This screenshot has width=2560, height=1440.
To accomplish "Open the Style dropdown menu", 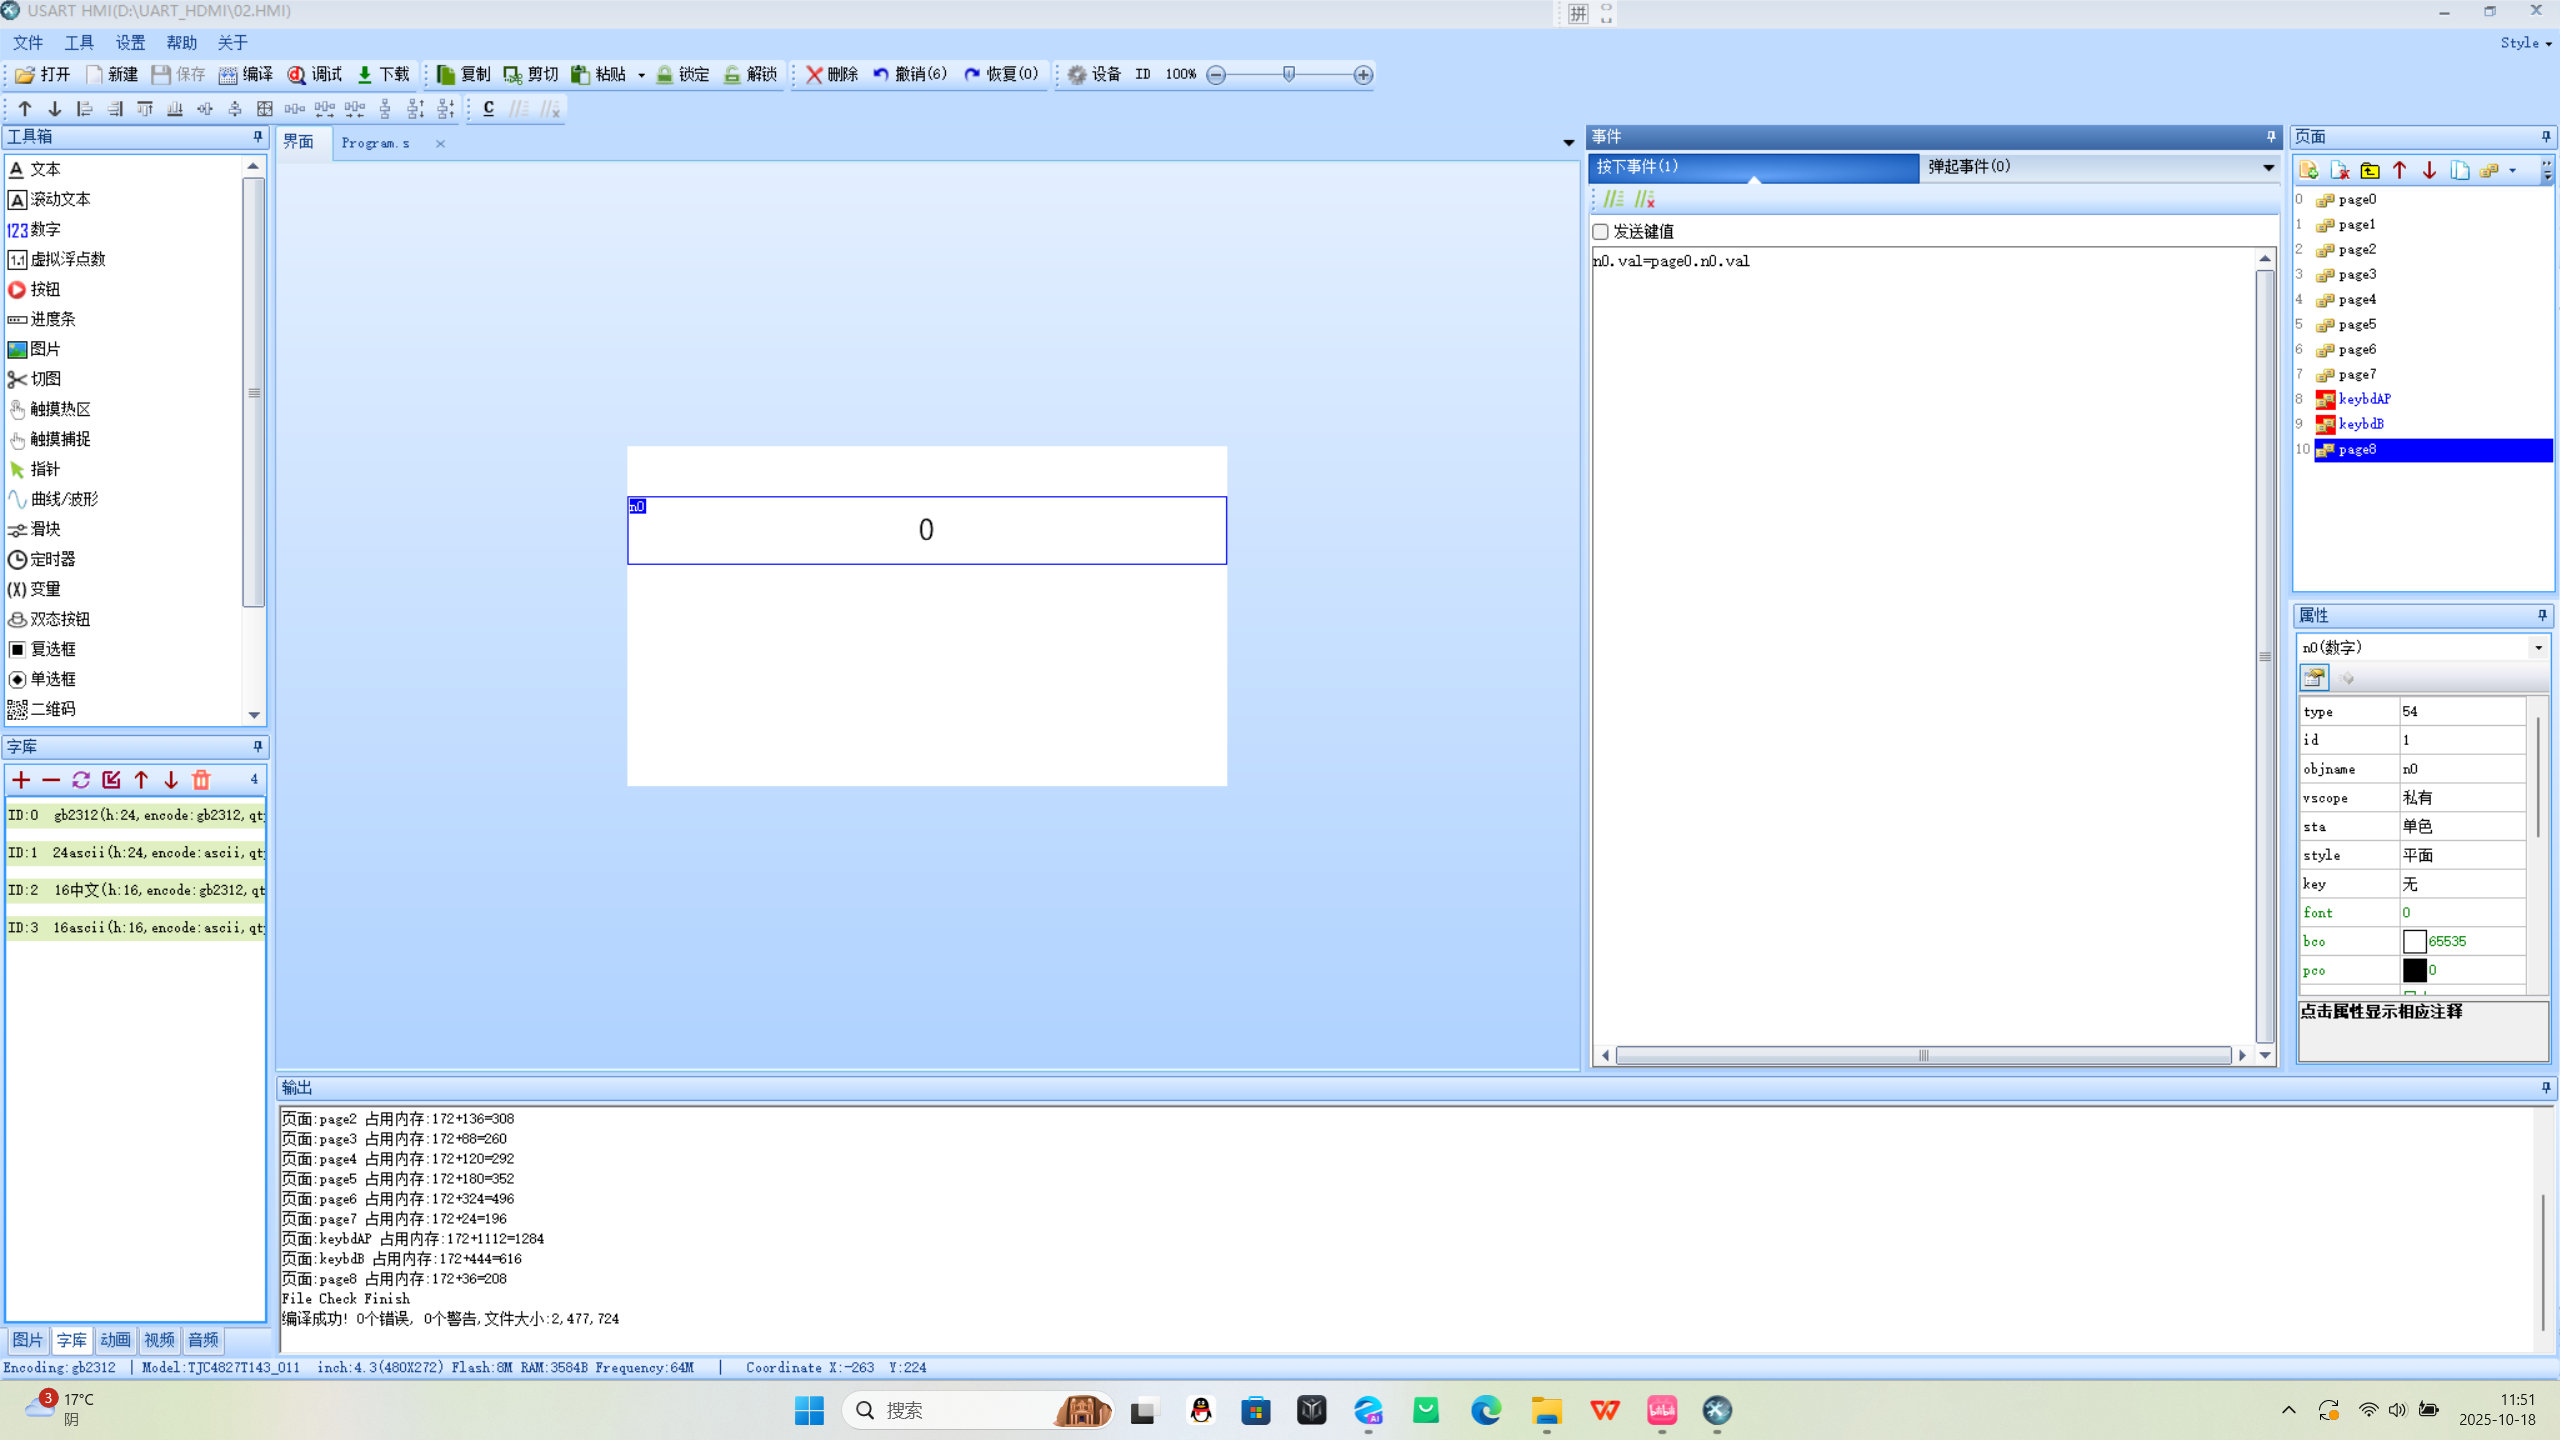I will tap(2526, 43).
